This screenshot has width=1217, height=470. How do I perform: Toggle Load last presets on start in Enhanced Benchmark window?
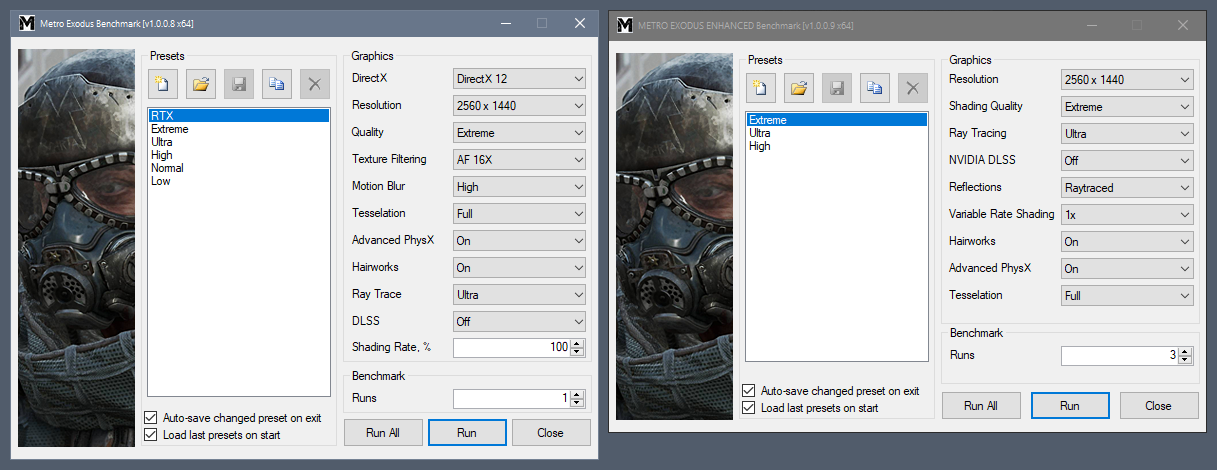click(x=749, y=408)
